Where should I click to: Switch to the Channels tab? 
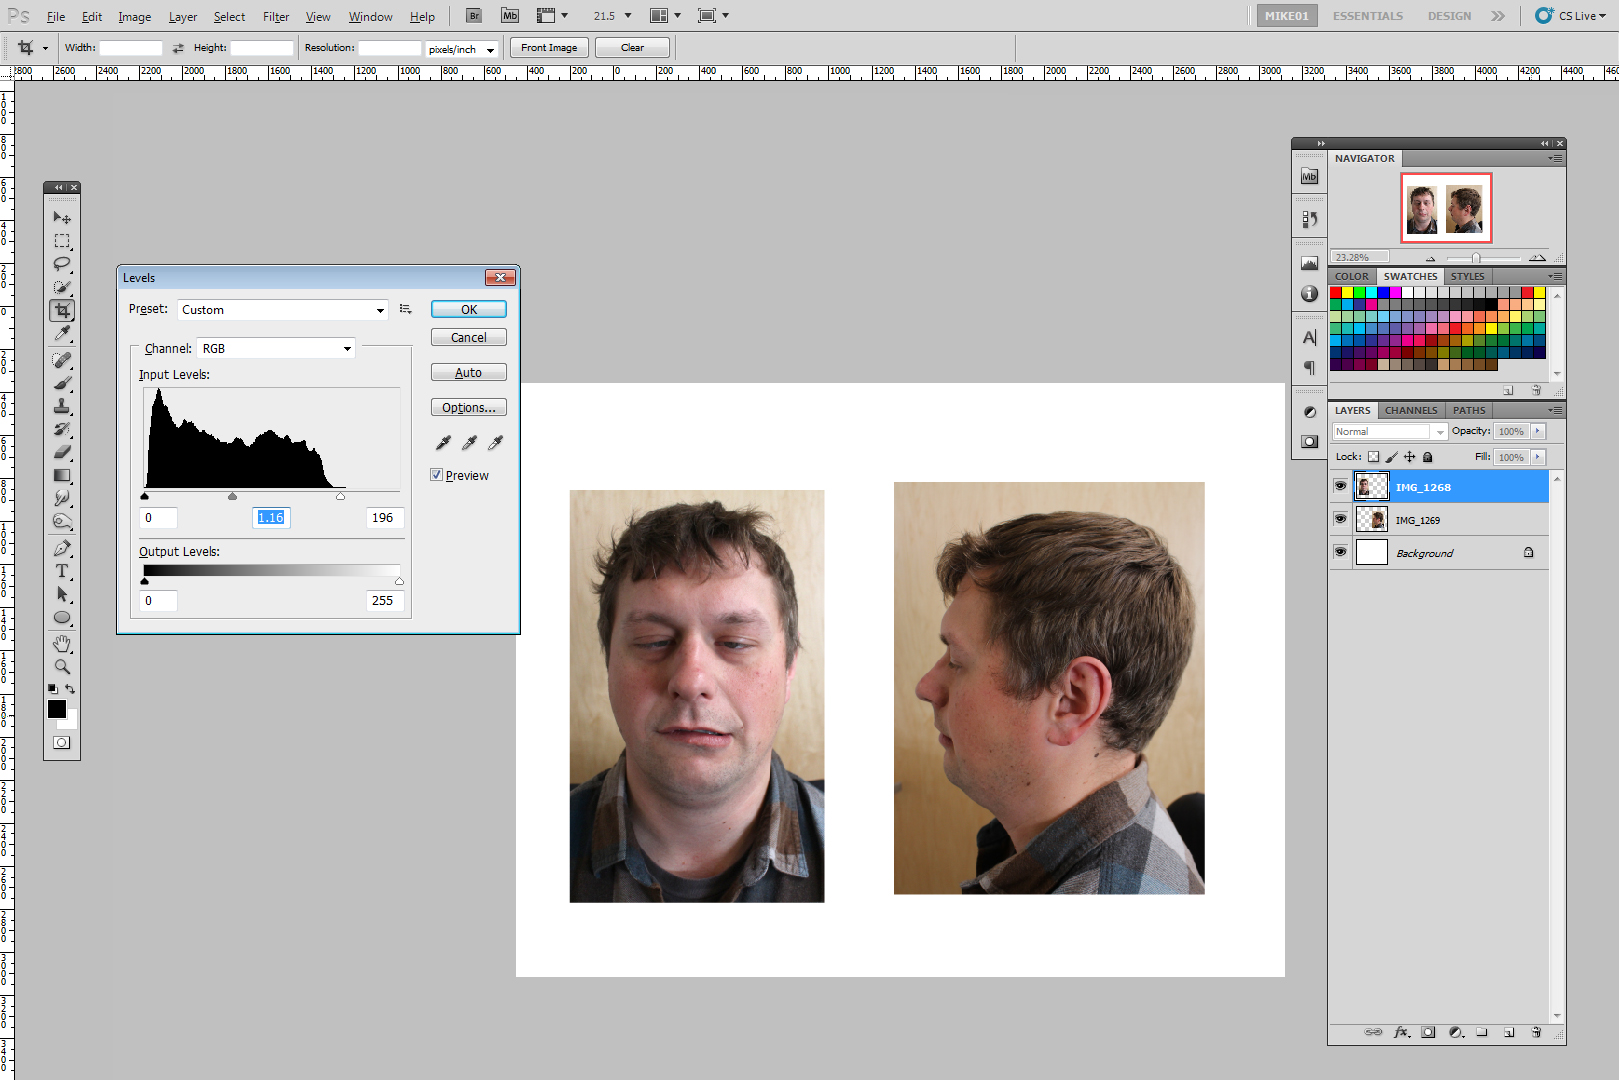point(1410,410)
